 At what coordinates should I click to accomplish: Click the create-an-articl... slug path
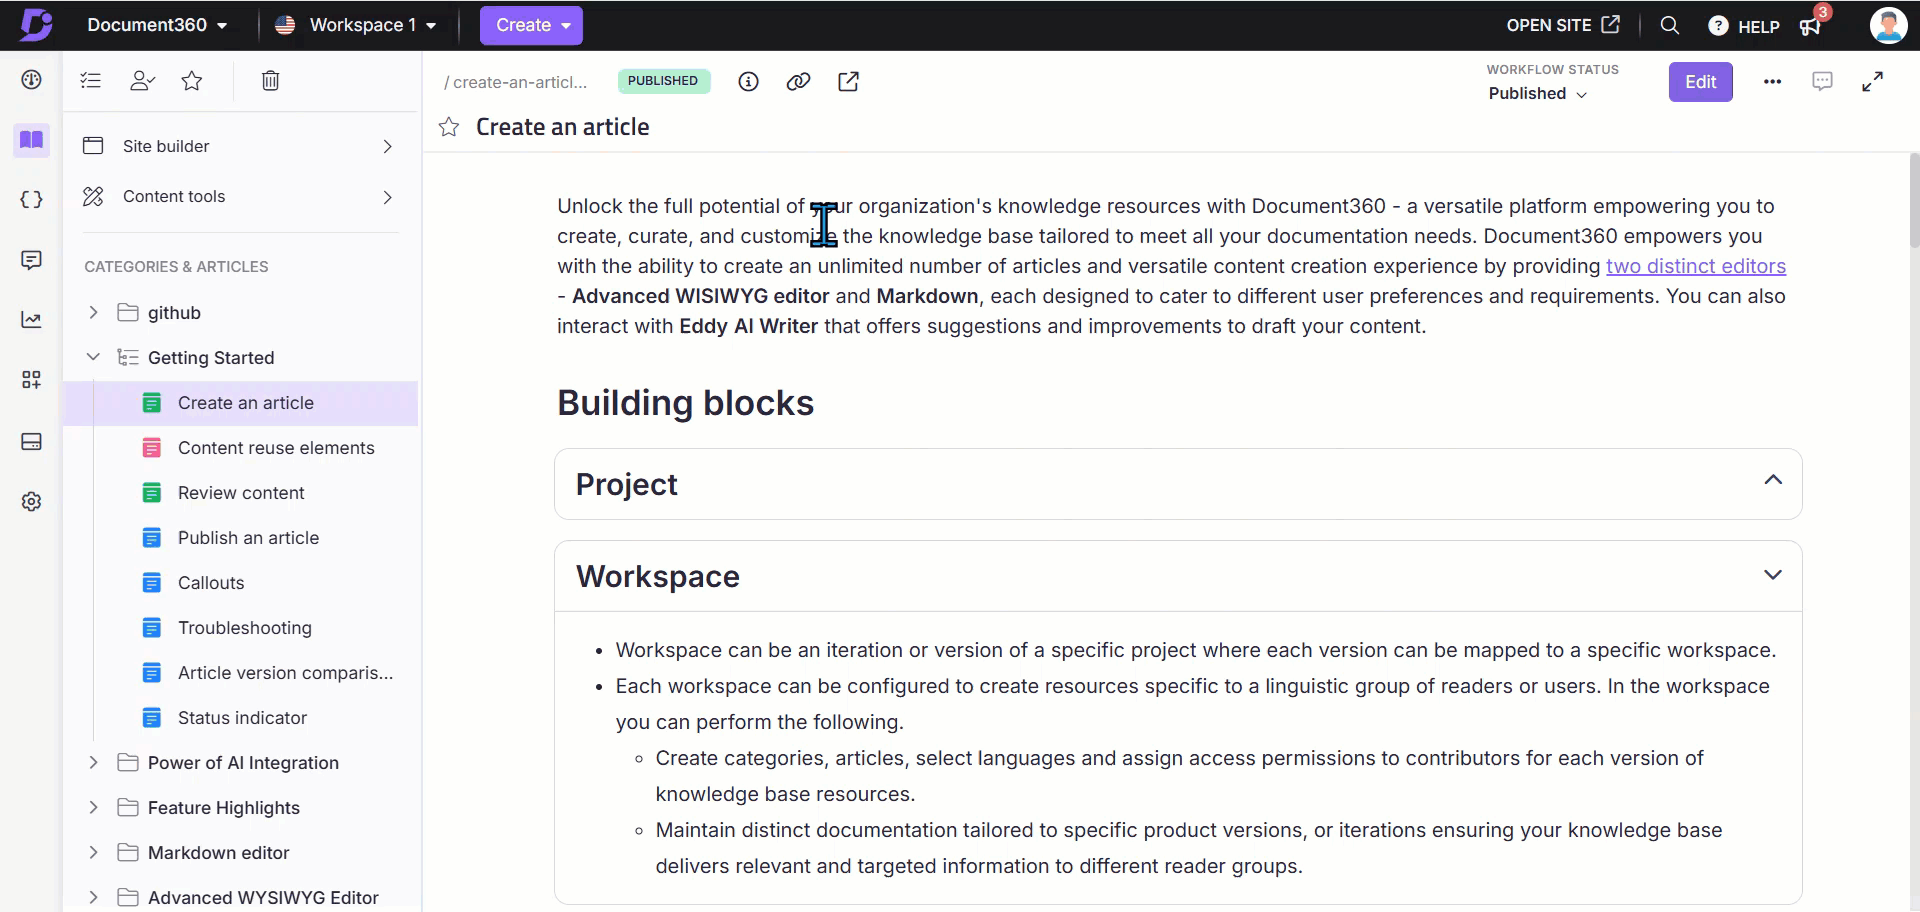coord(516,82)
